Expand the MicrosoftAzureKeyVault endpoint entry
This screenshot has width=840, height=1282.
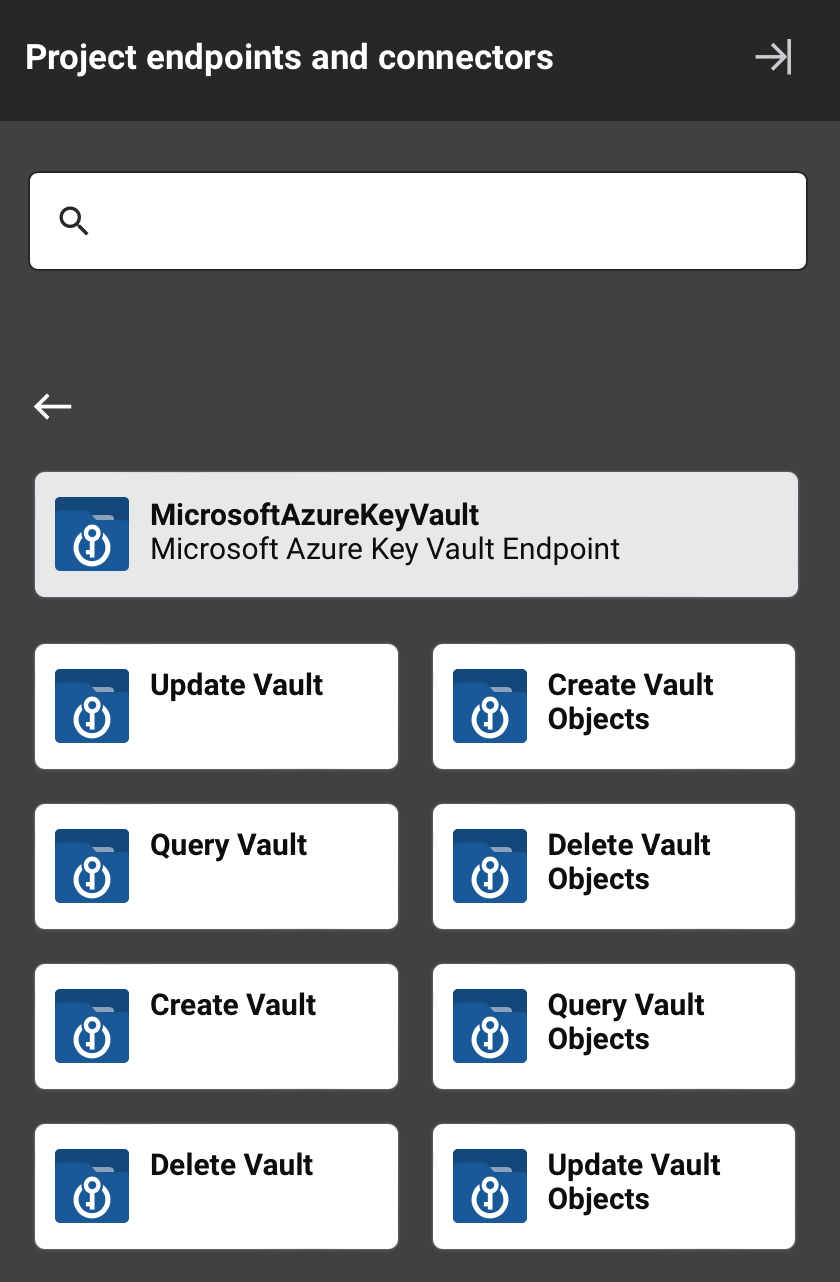click(416, 534)
